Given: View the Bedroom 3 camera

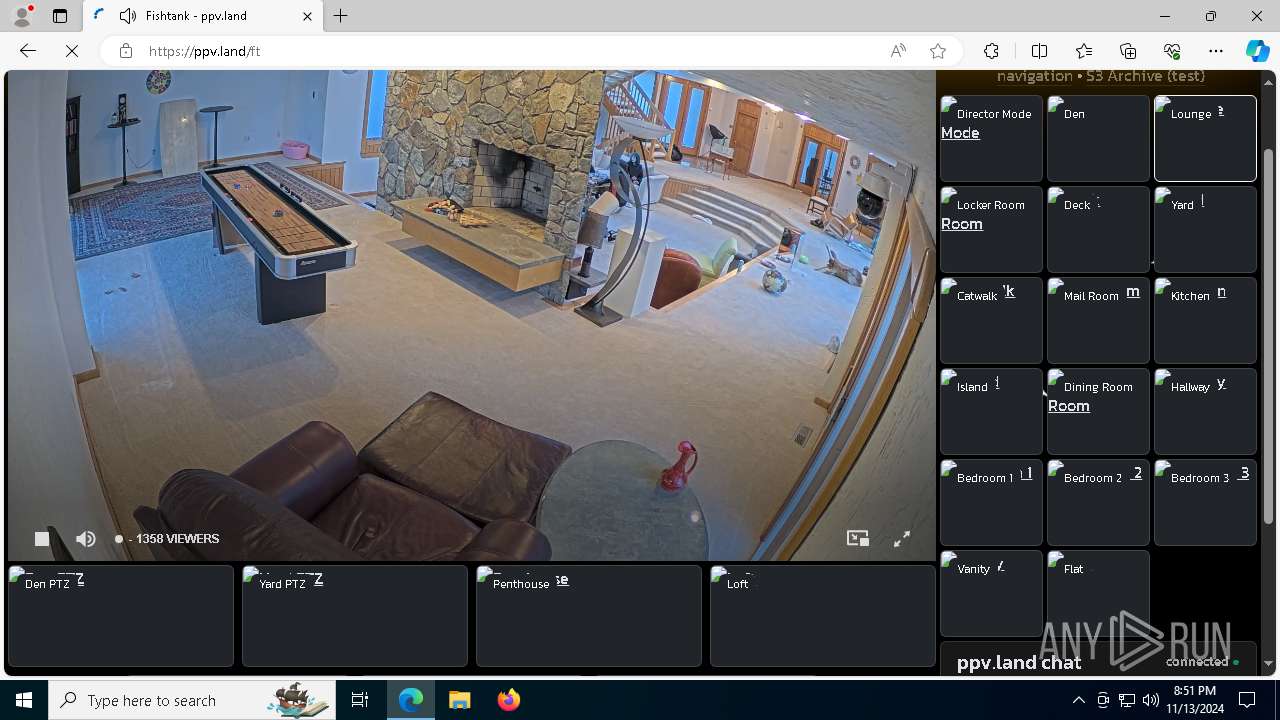Looking at the screenshot, I should tap(1205, 503).
